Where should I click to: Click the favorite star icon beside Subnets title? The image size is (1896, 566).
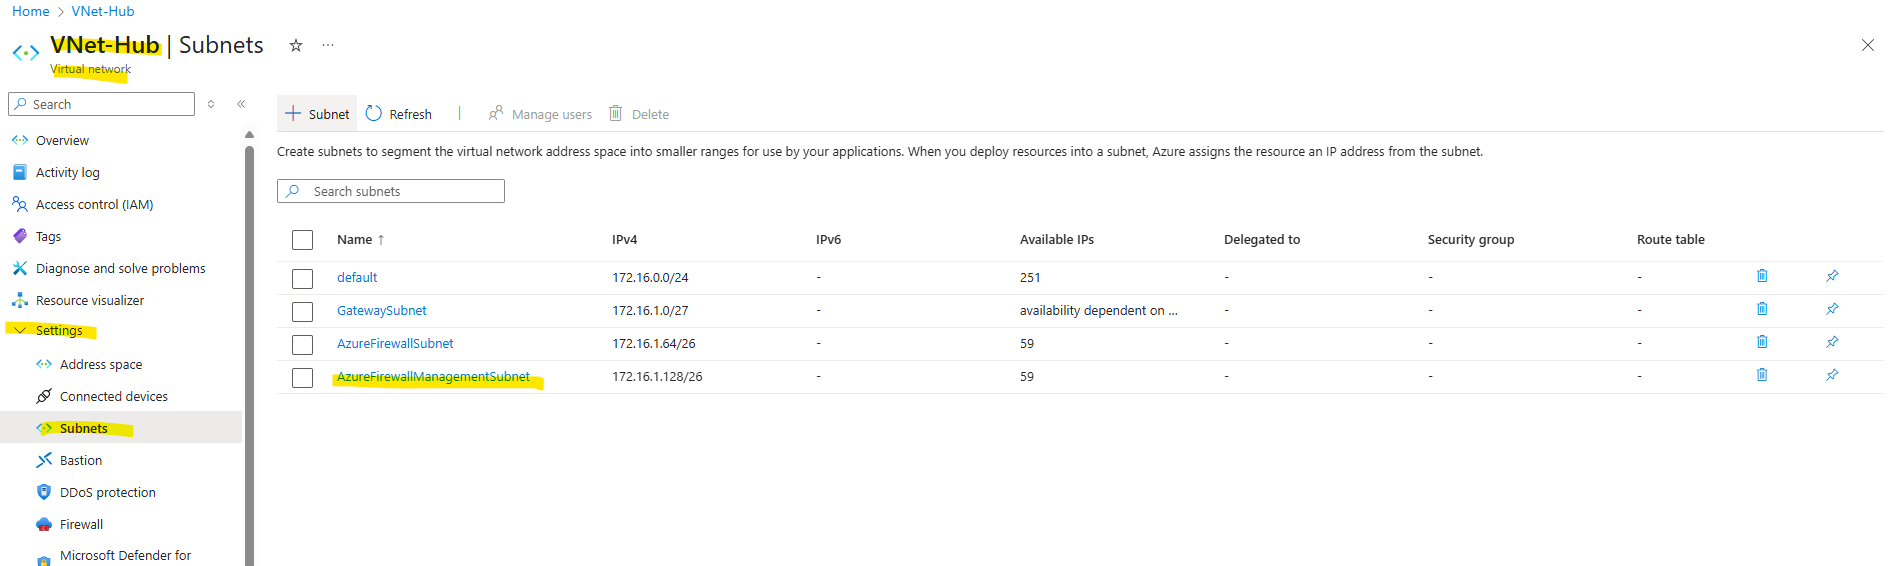pyautogui.click(x=296, y=45)
